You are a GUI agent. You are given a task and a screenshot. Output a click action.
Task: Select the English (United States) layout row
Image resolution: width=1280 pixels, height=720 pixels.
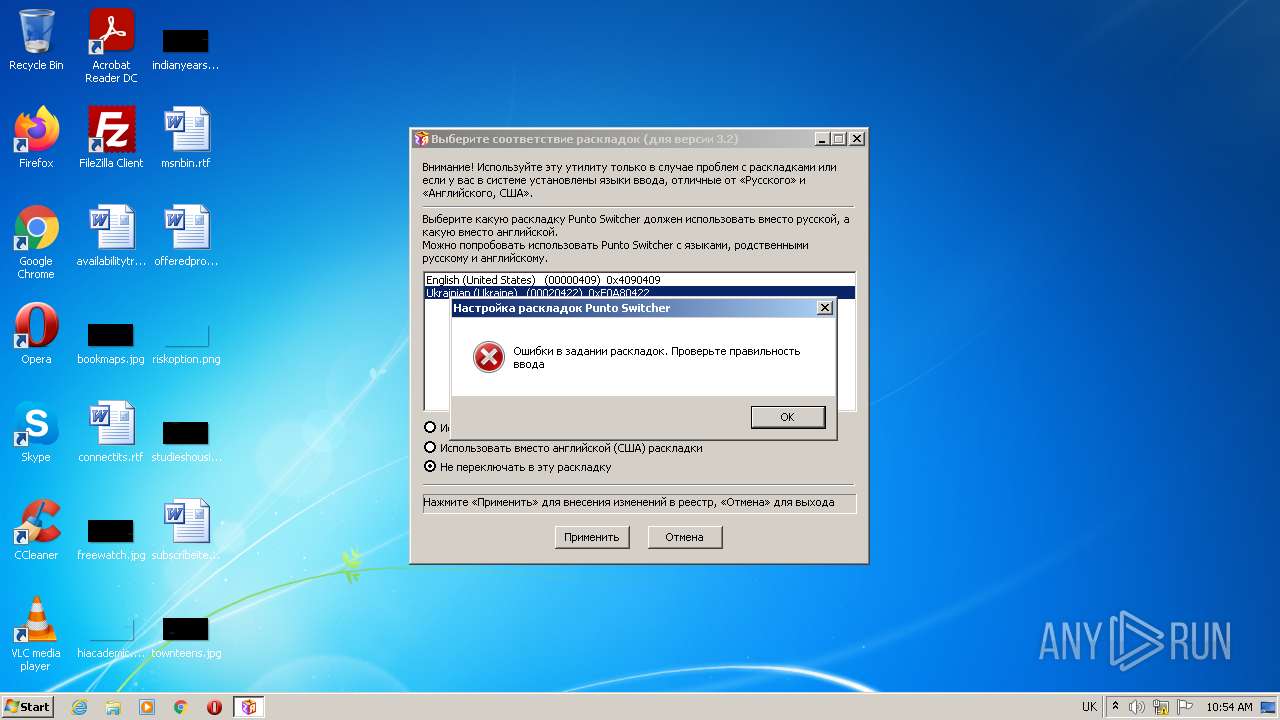point(639,280)
